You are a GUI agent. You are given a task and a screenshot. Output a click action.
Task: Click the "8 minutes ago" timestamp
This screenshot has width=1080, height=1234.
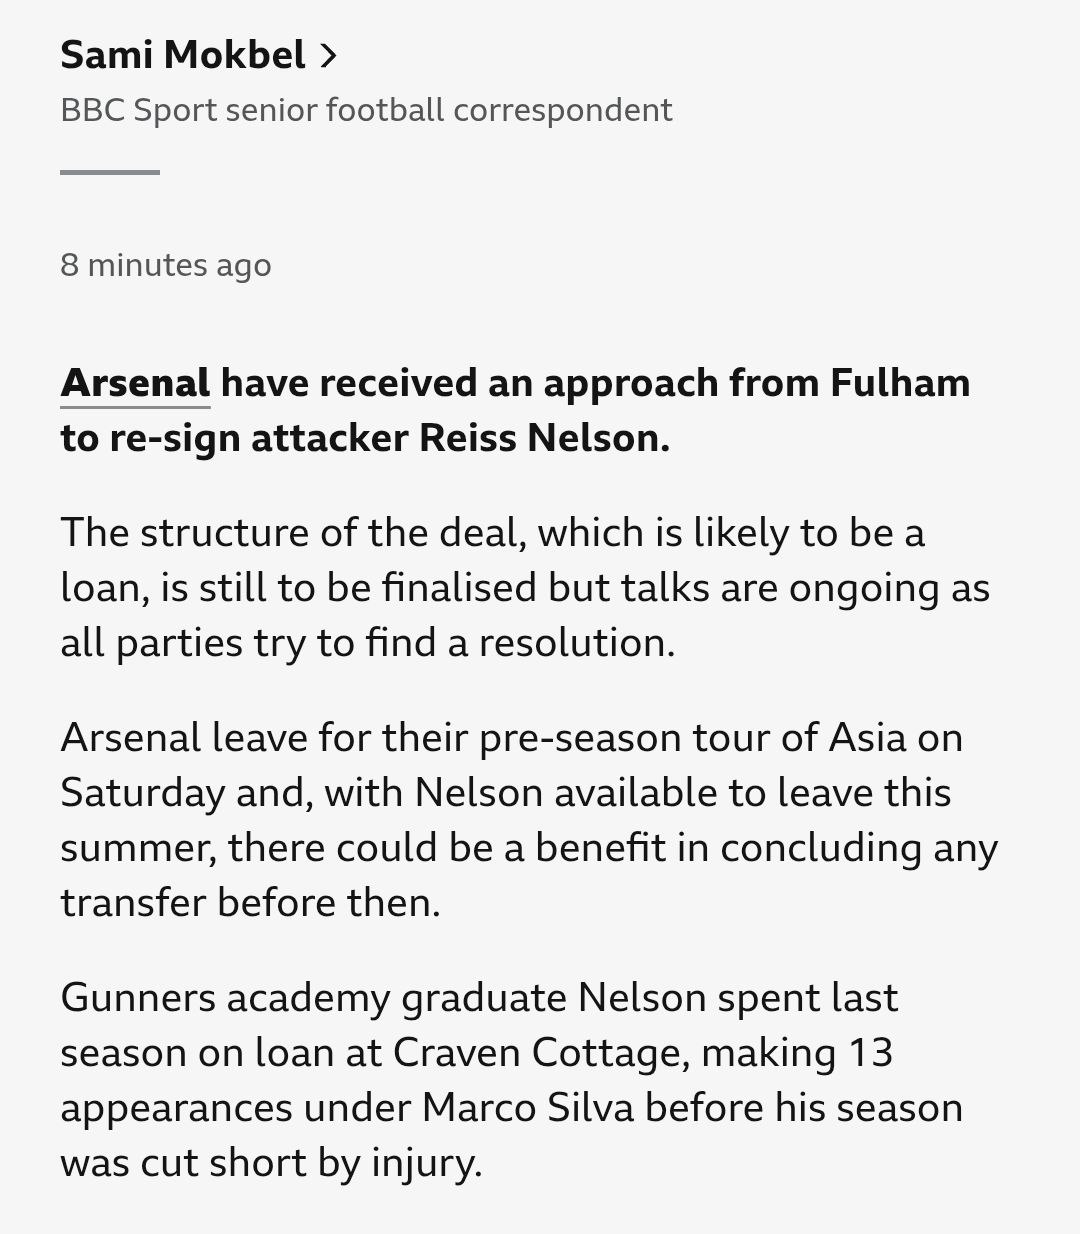(x=166, y=265)
